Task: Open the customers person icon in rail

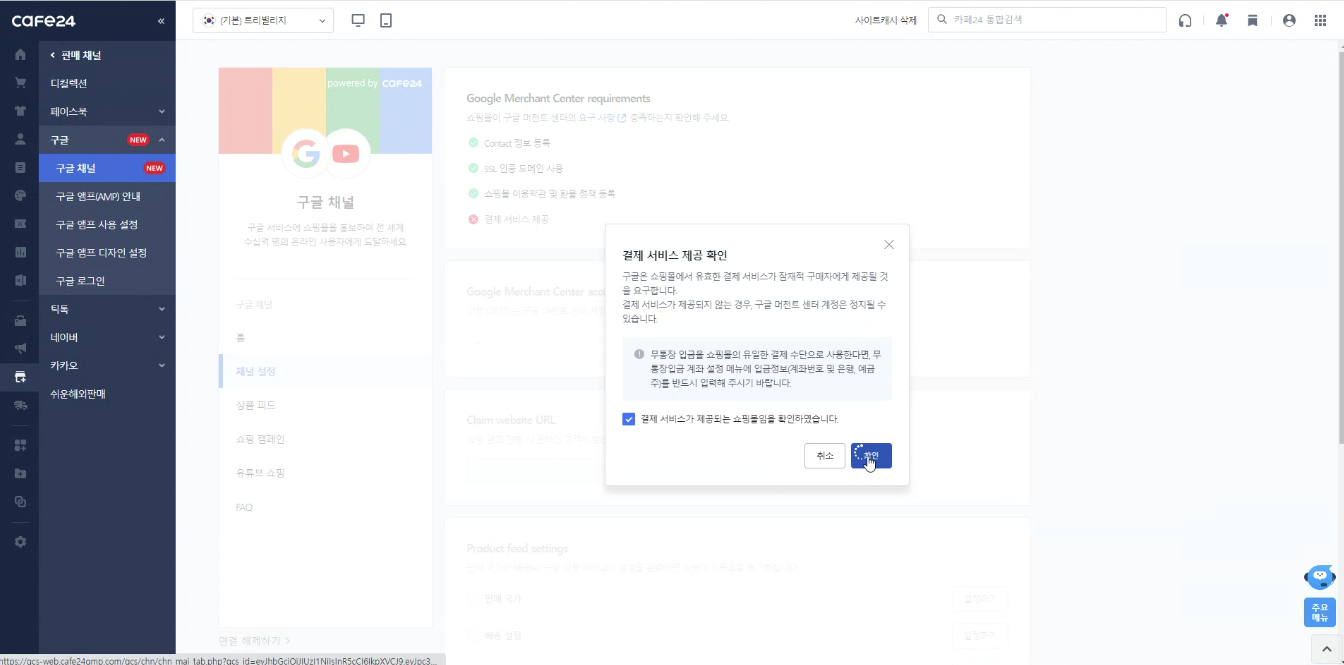Action: [x=20, y=139]
